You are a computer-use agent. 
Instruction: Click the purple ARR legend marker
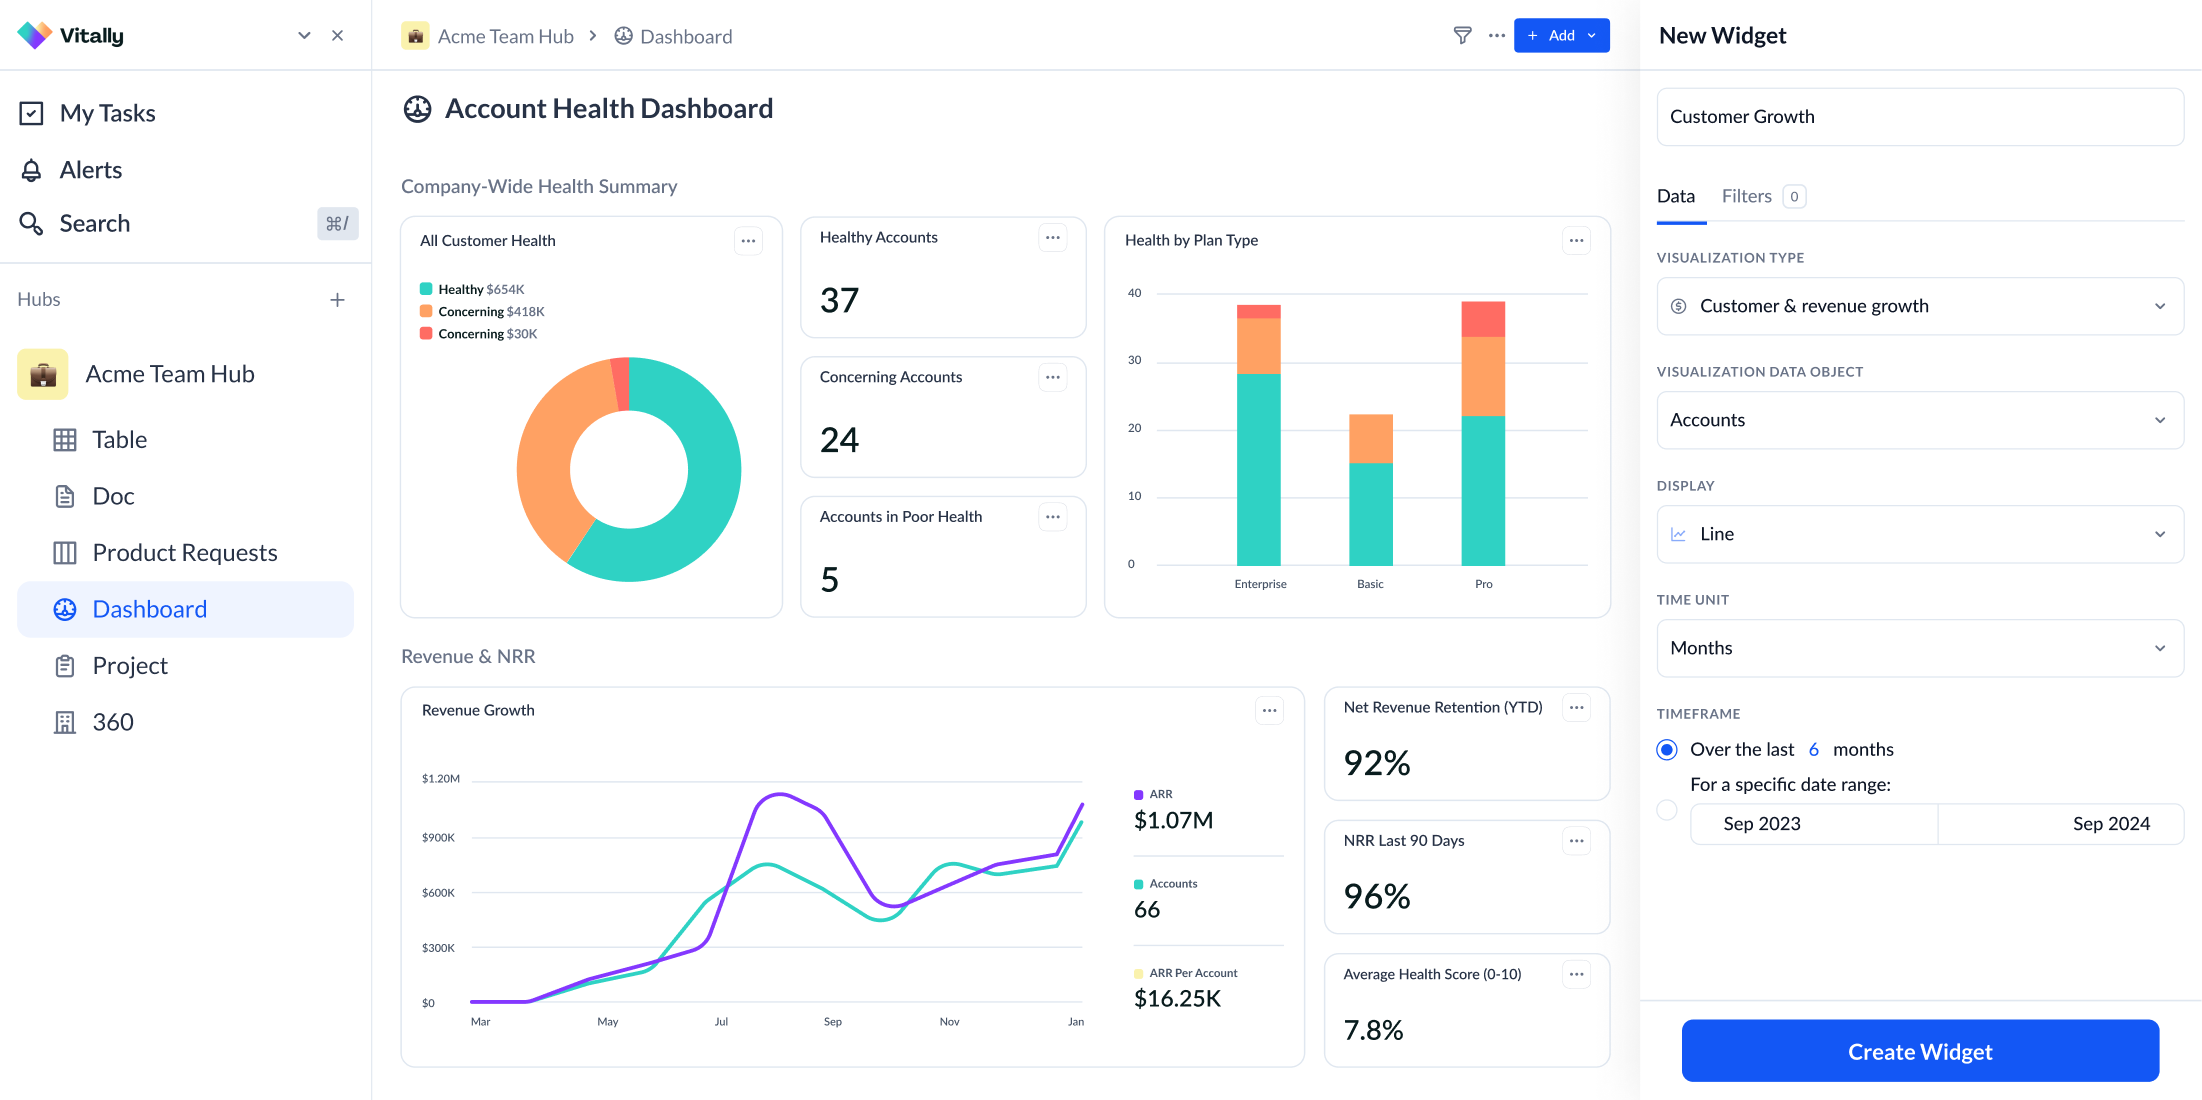(1138, 795)
